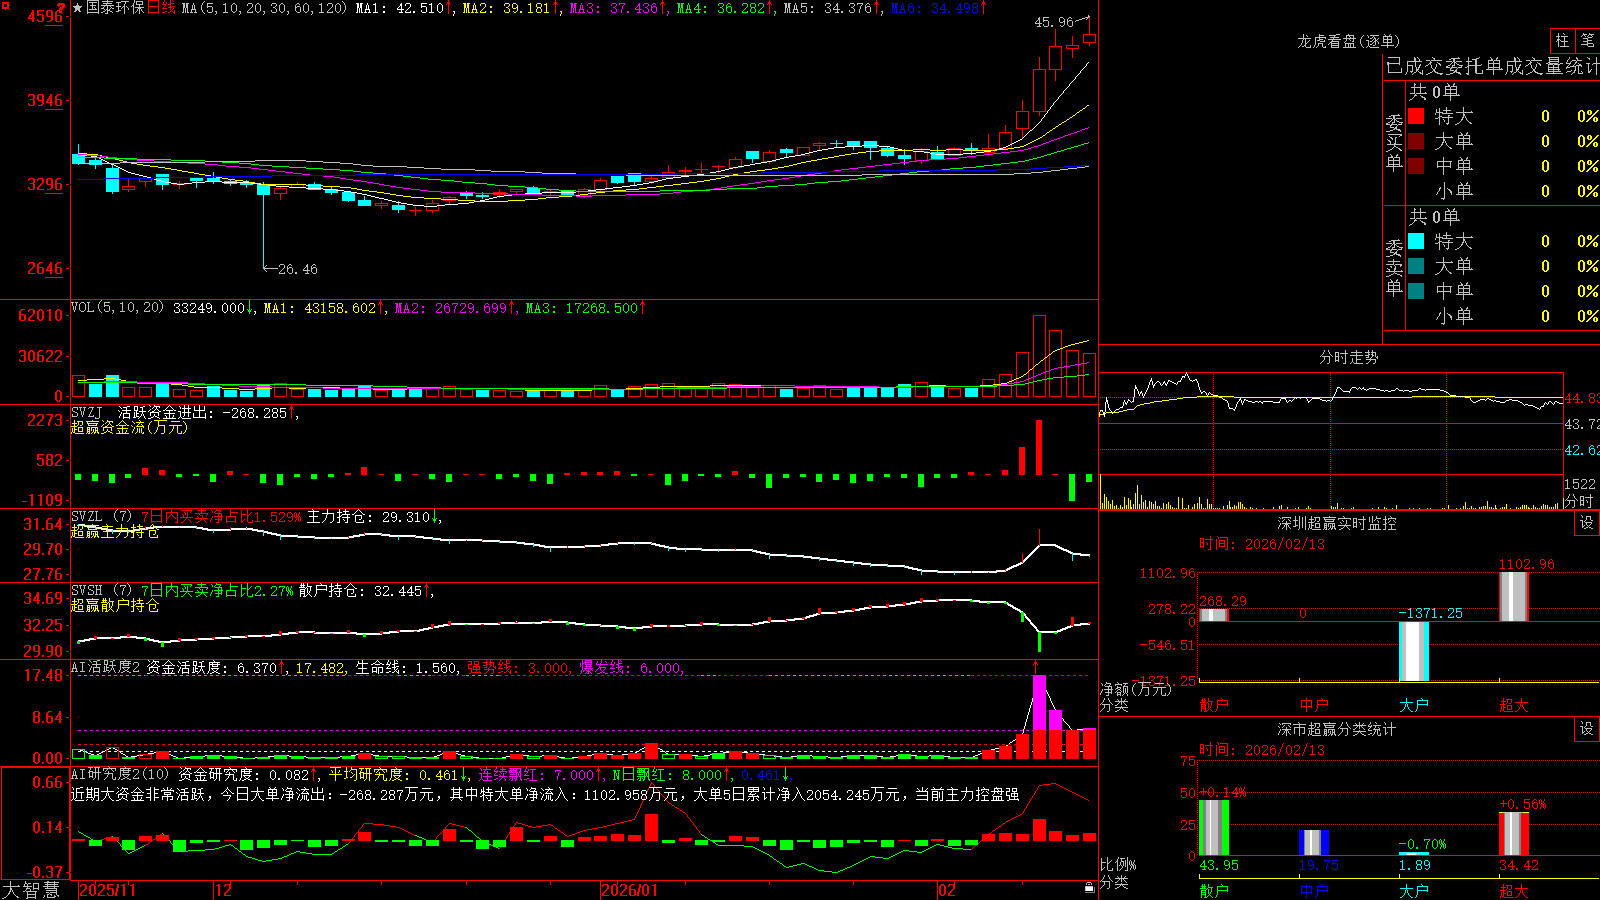The image size is (1600, 900).
Task: Click the teal 中单 sell-order swatch
Action: tap(1416, 291)
